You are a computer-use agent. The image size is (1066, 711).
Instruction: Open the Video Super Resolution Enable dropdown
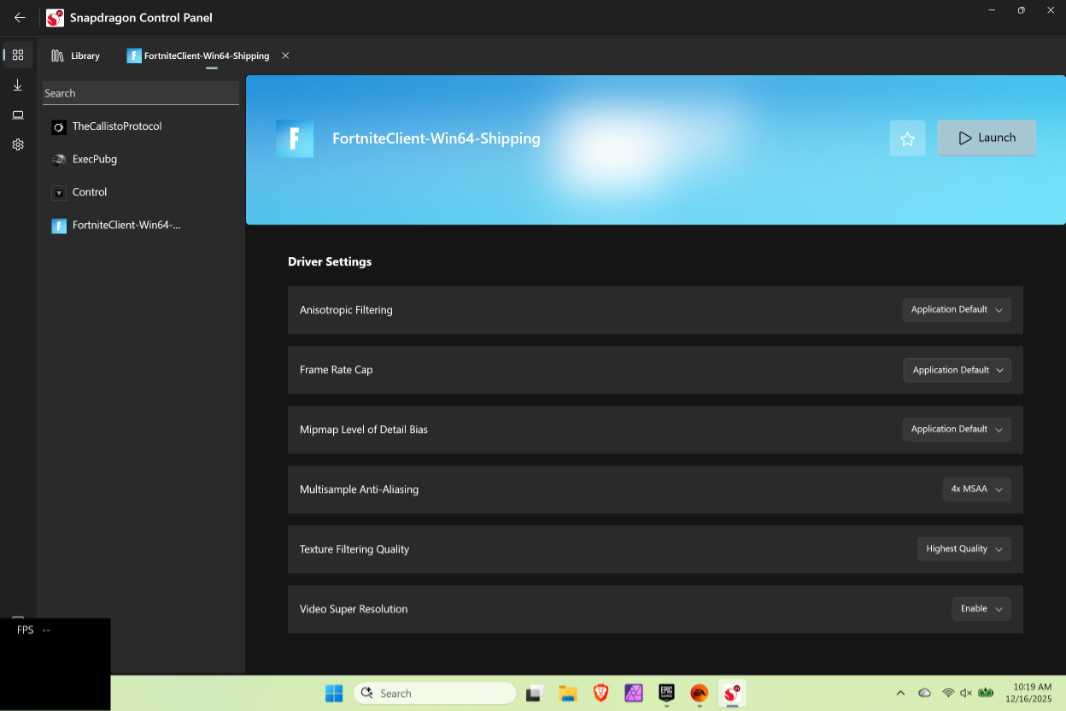981,609
